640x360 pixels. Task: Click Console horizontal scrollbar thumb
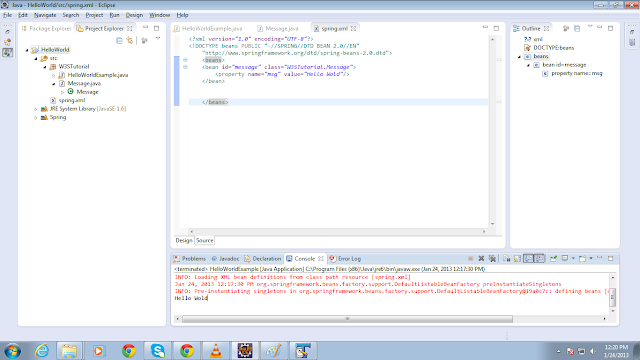pos(347,319)
